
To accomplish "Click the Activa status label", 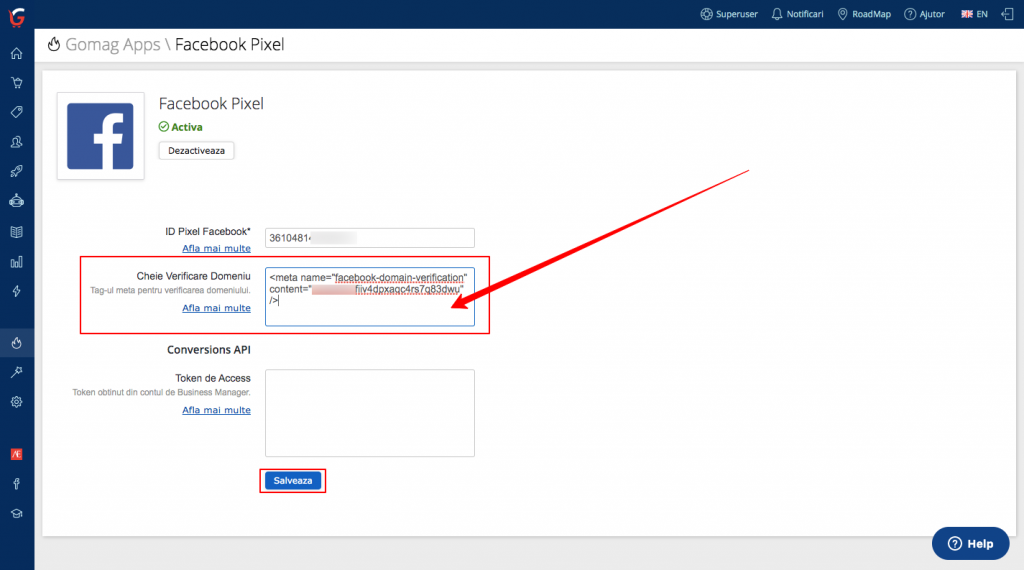I will [x=181, y=127].
